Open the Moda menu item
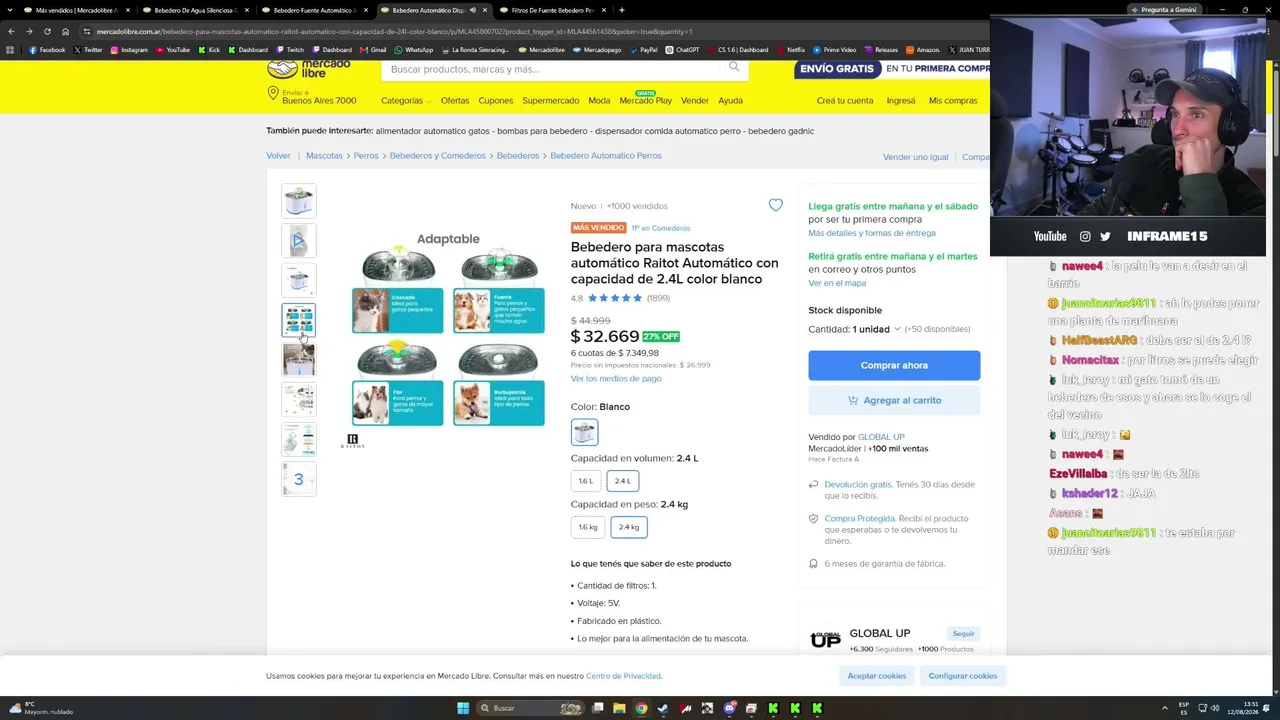 tap(599, 101)
